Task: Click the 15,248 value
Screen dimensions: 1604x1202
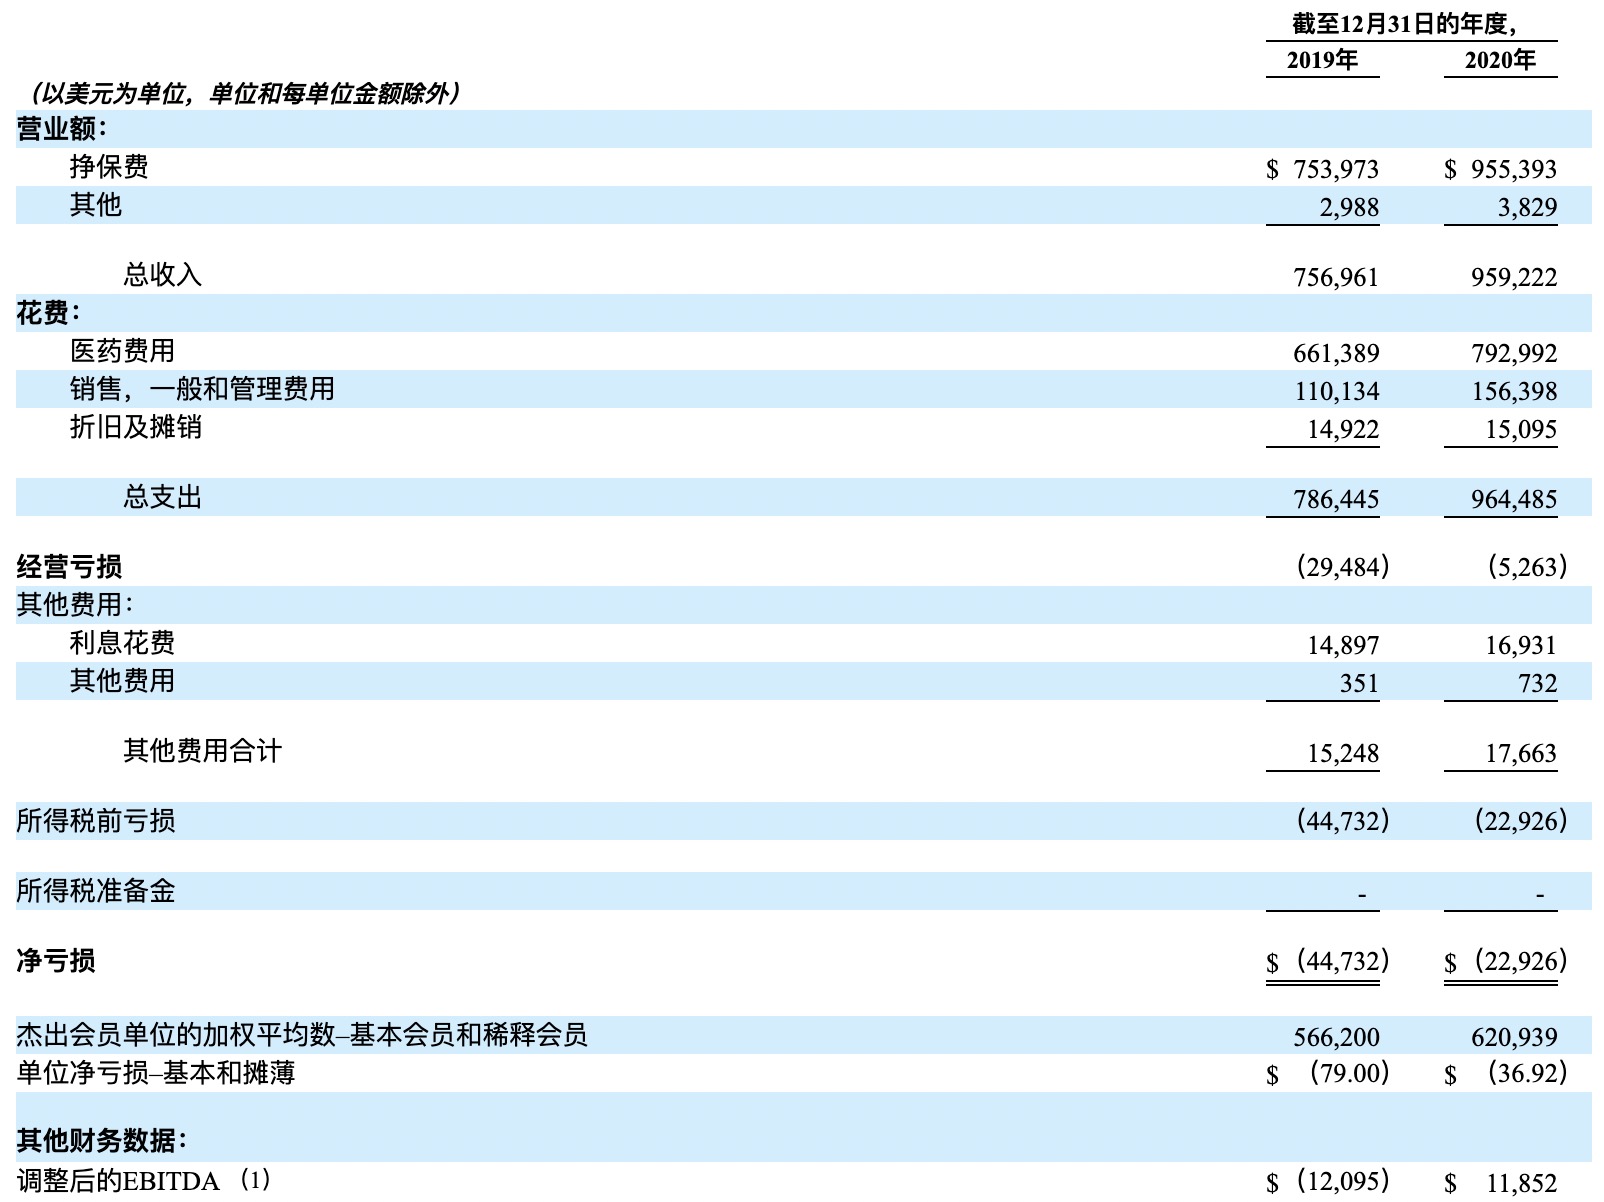Action: point(1343,753)
